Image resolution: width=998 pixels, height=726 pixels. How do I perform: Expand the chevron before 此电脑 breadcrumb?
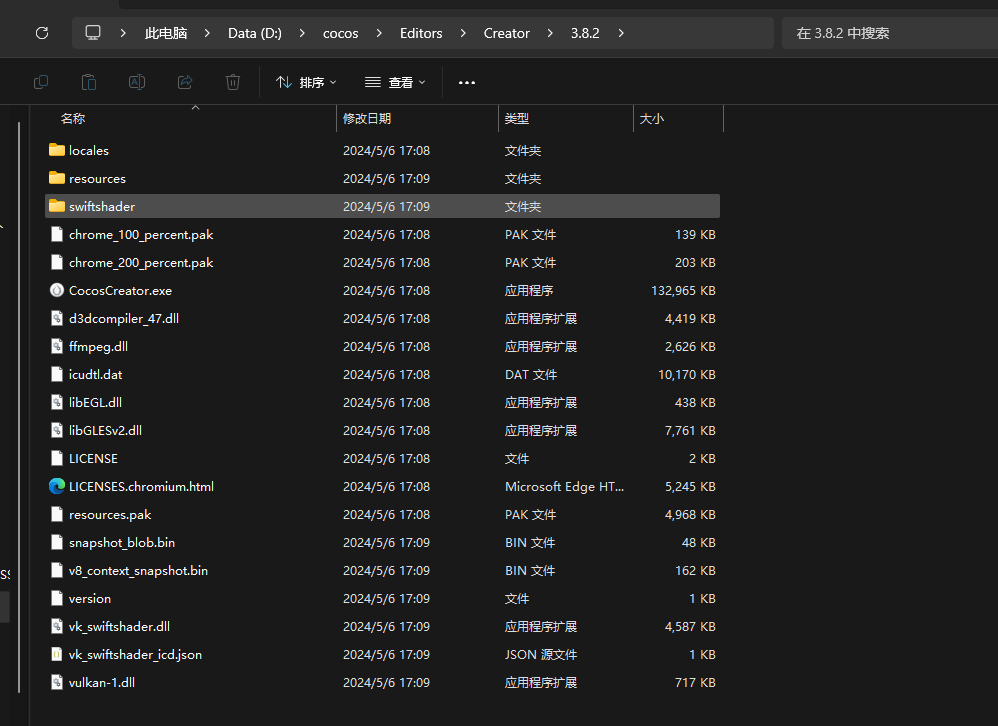click(x=123, y=33)
